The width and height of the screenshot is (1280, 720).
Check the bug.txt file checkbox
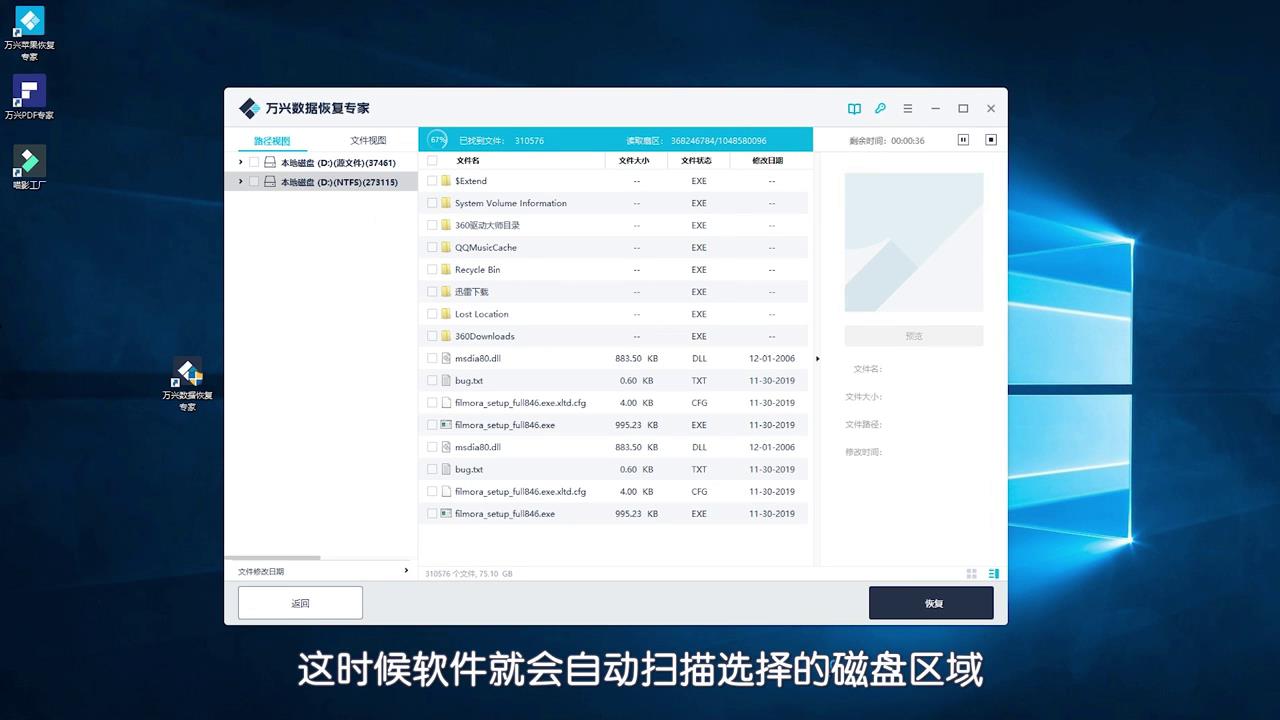click(x=432, y=380)
